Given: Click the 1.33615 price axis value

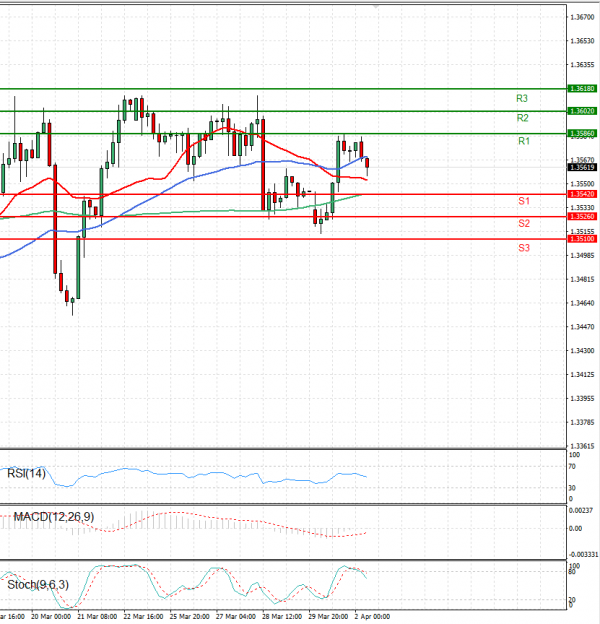Looking at the screenshot, I should (x=582, y=446).
